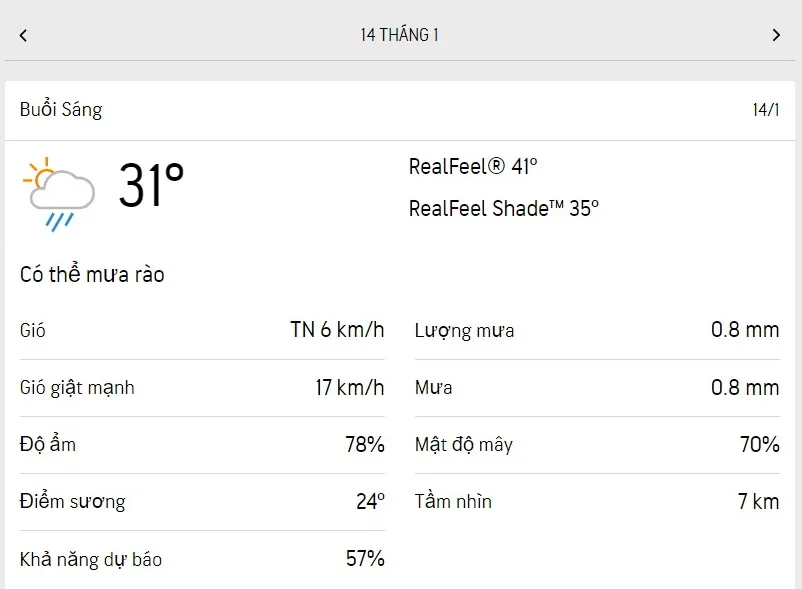Select the Buổi Sáng section title

click(61, 110)
